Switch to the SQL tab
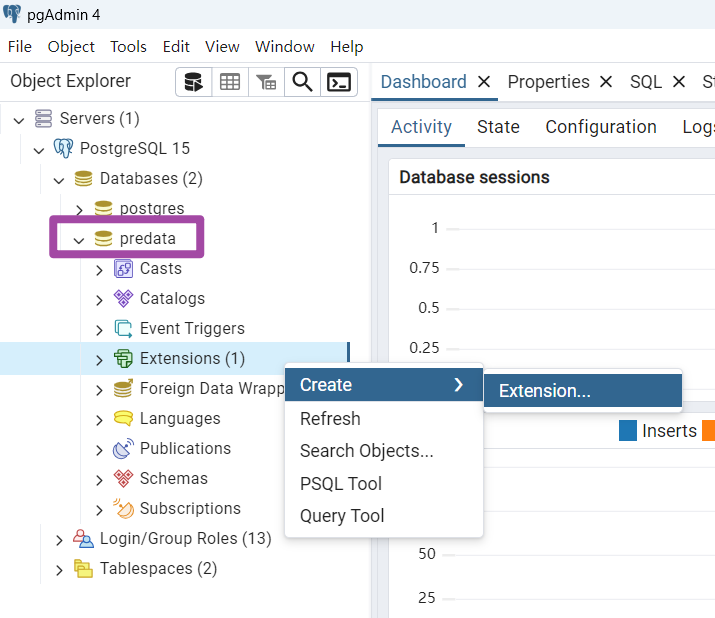 pos(646,82)
